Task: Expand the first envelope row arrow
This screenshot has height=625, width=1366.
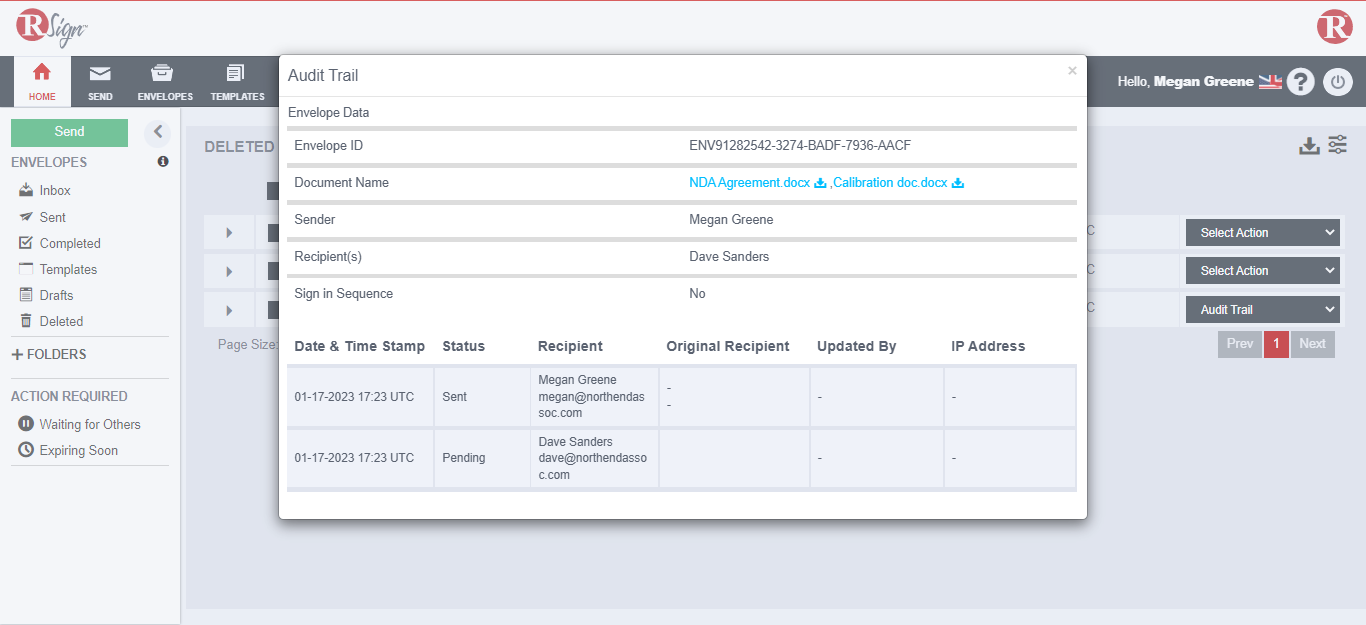Action: click(x=229, y=233)
